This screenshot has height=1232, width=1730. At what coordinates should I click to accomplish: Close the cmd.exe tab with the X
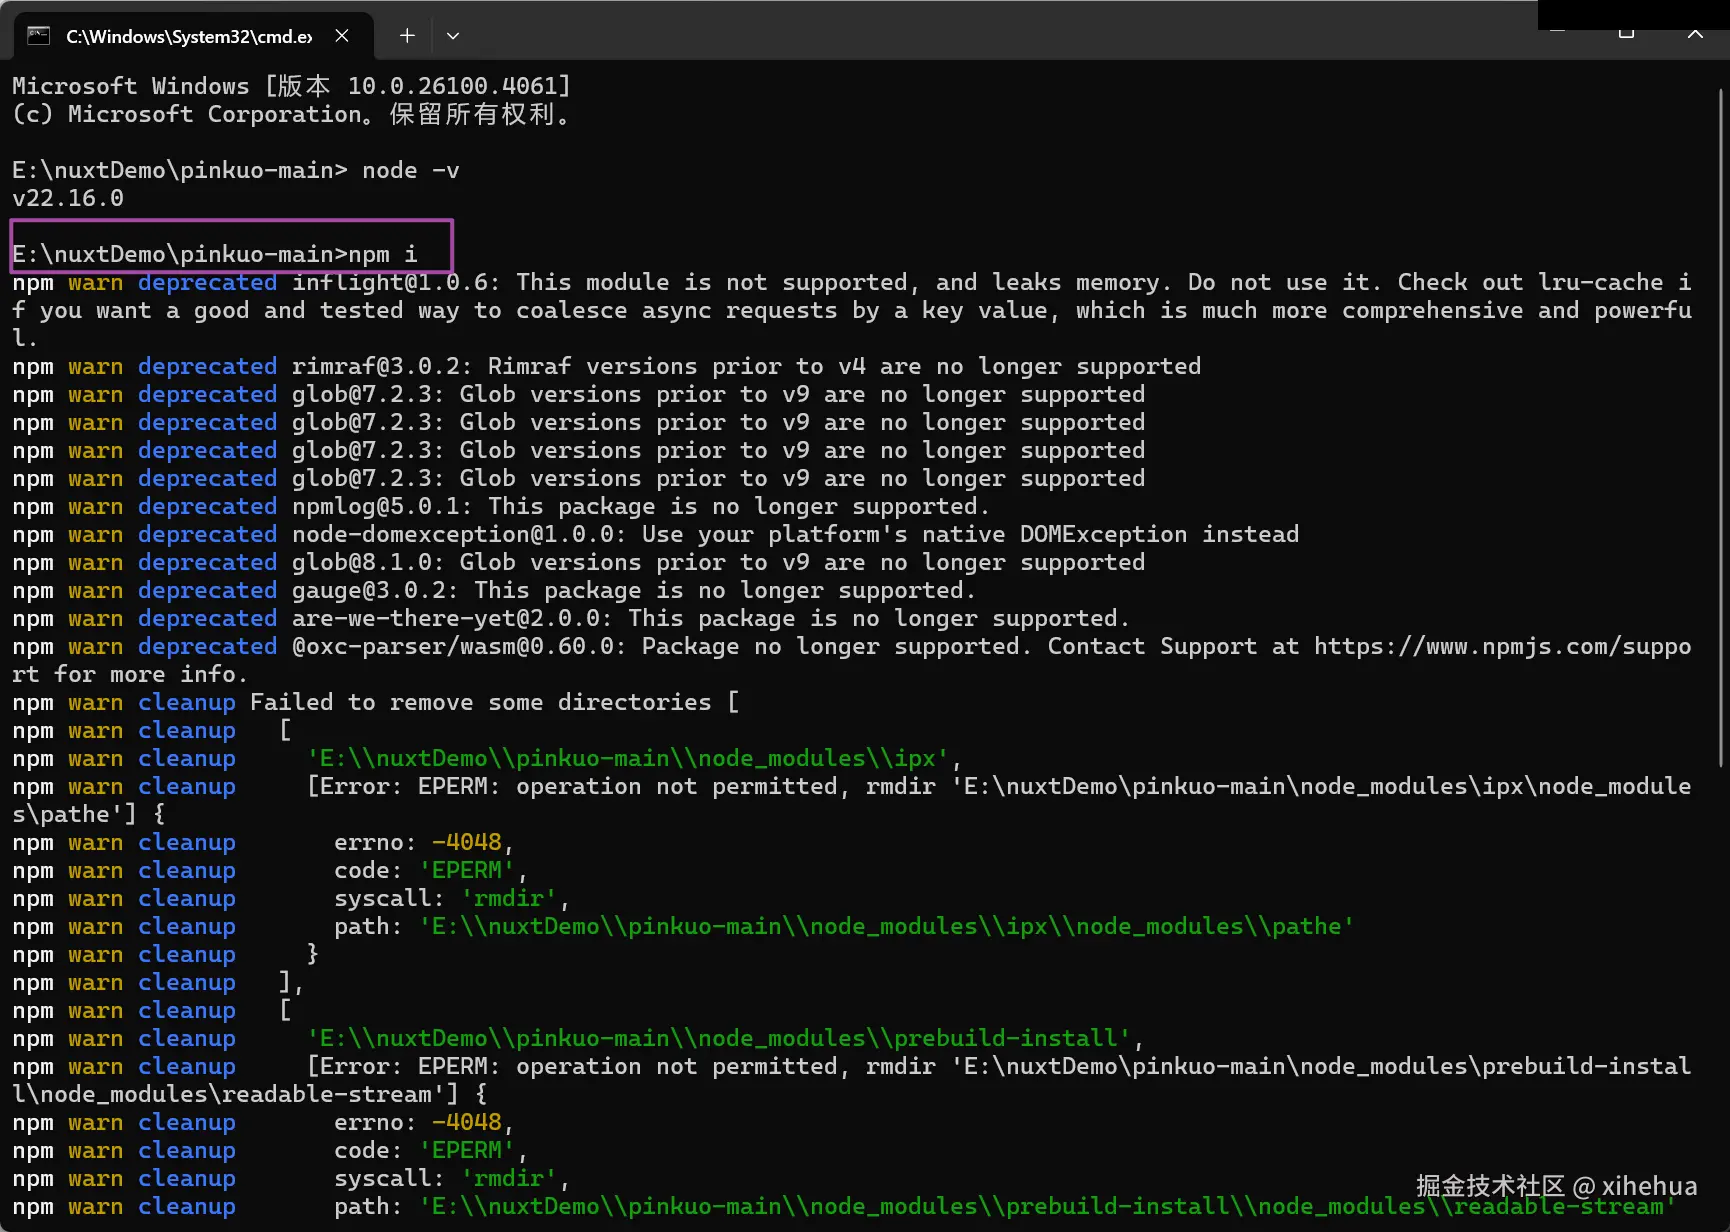(x=342, y=36)
